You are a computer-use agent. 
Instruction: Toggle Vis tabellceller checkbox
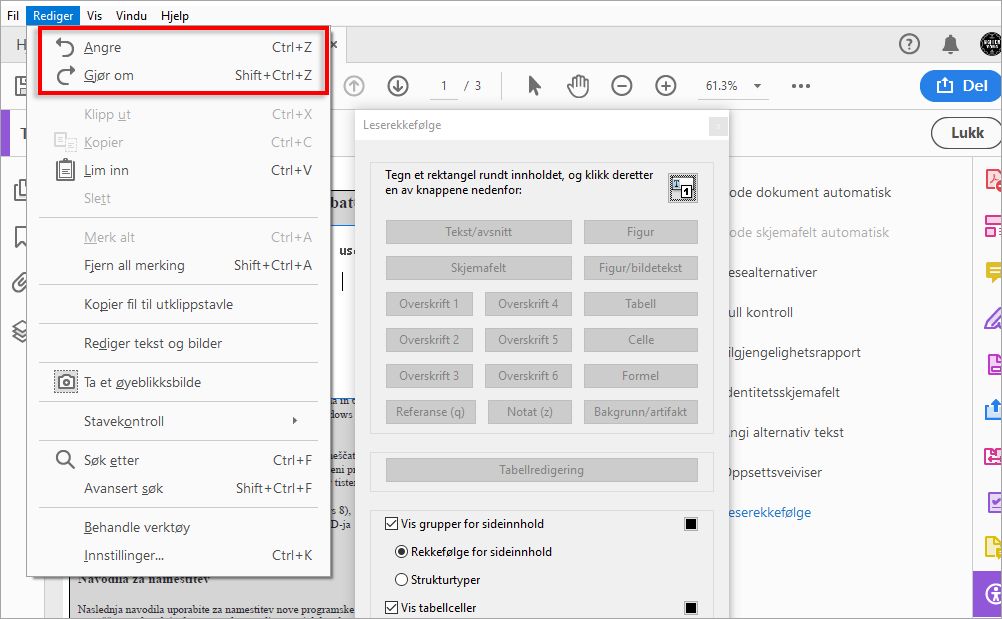[391, 608]
